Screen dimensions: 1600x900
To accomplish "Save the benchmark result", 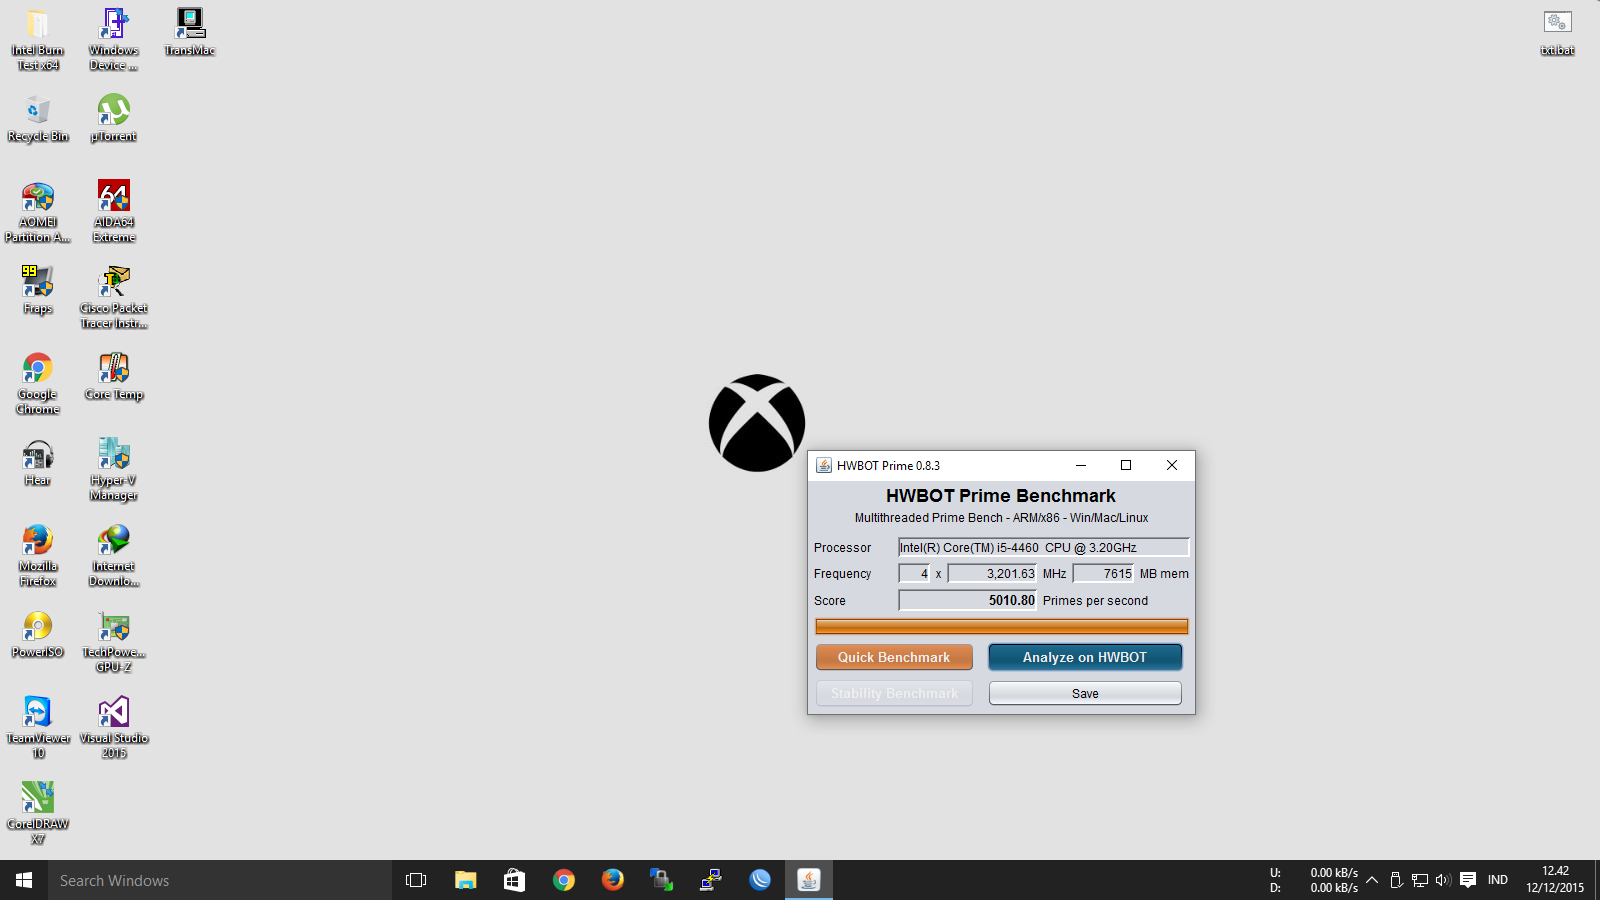I will [x=1085, y=693].
